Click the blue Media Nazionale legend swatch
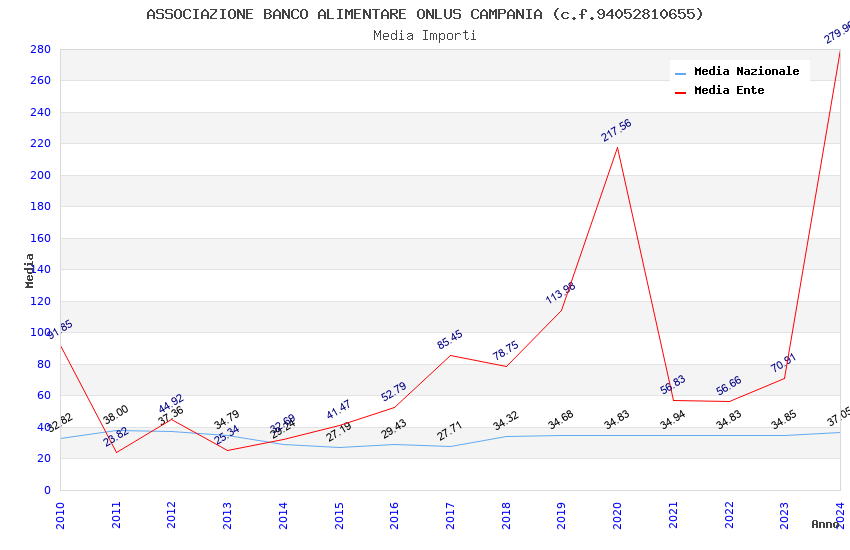The image size is (850, 550). click(680, 73)
